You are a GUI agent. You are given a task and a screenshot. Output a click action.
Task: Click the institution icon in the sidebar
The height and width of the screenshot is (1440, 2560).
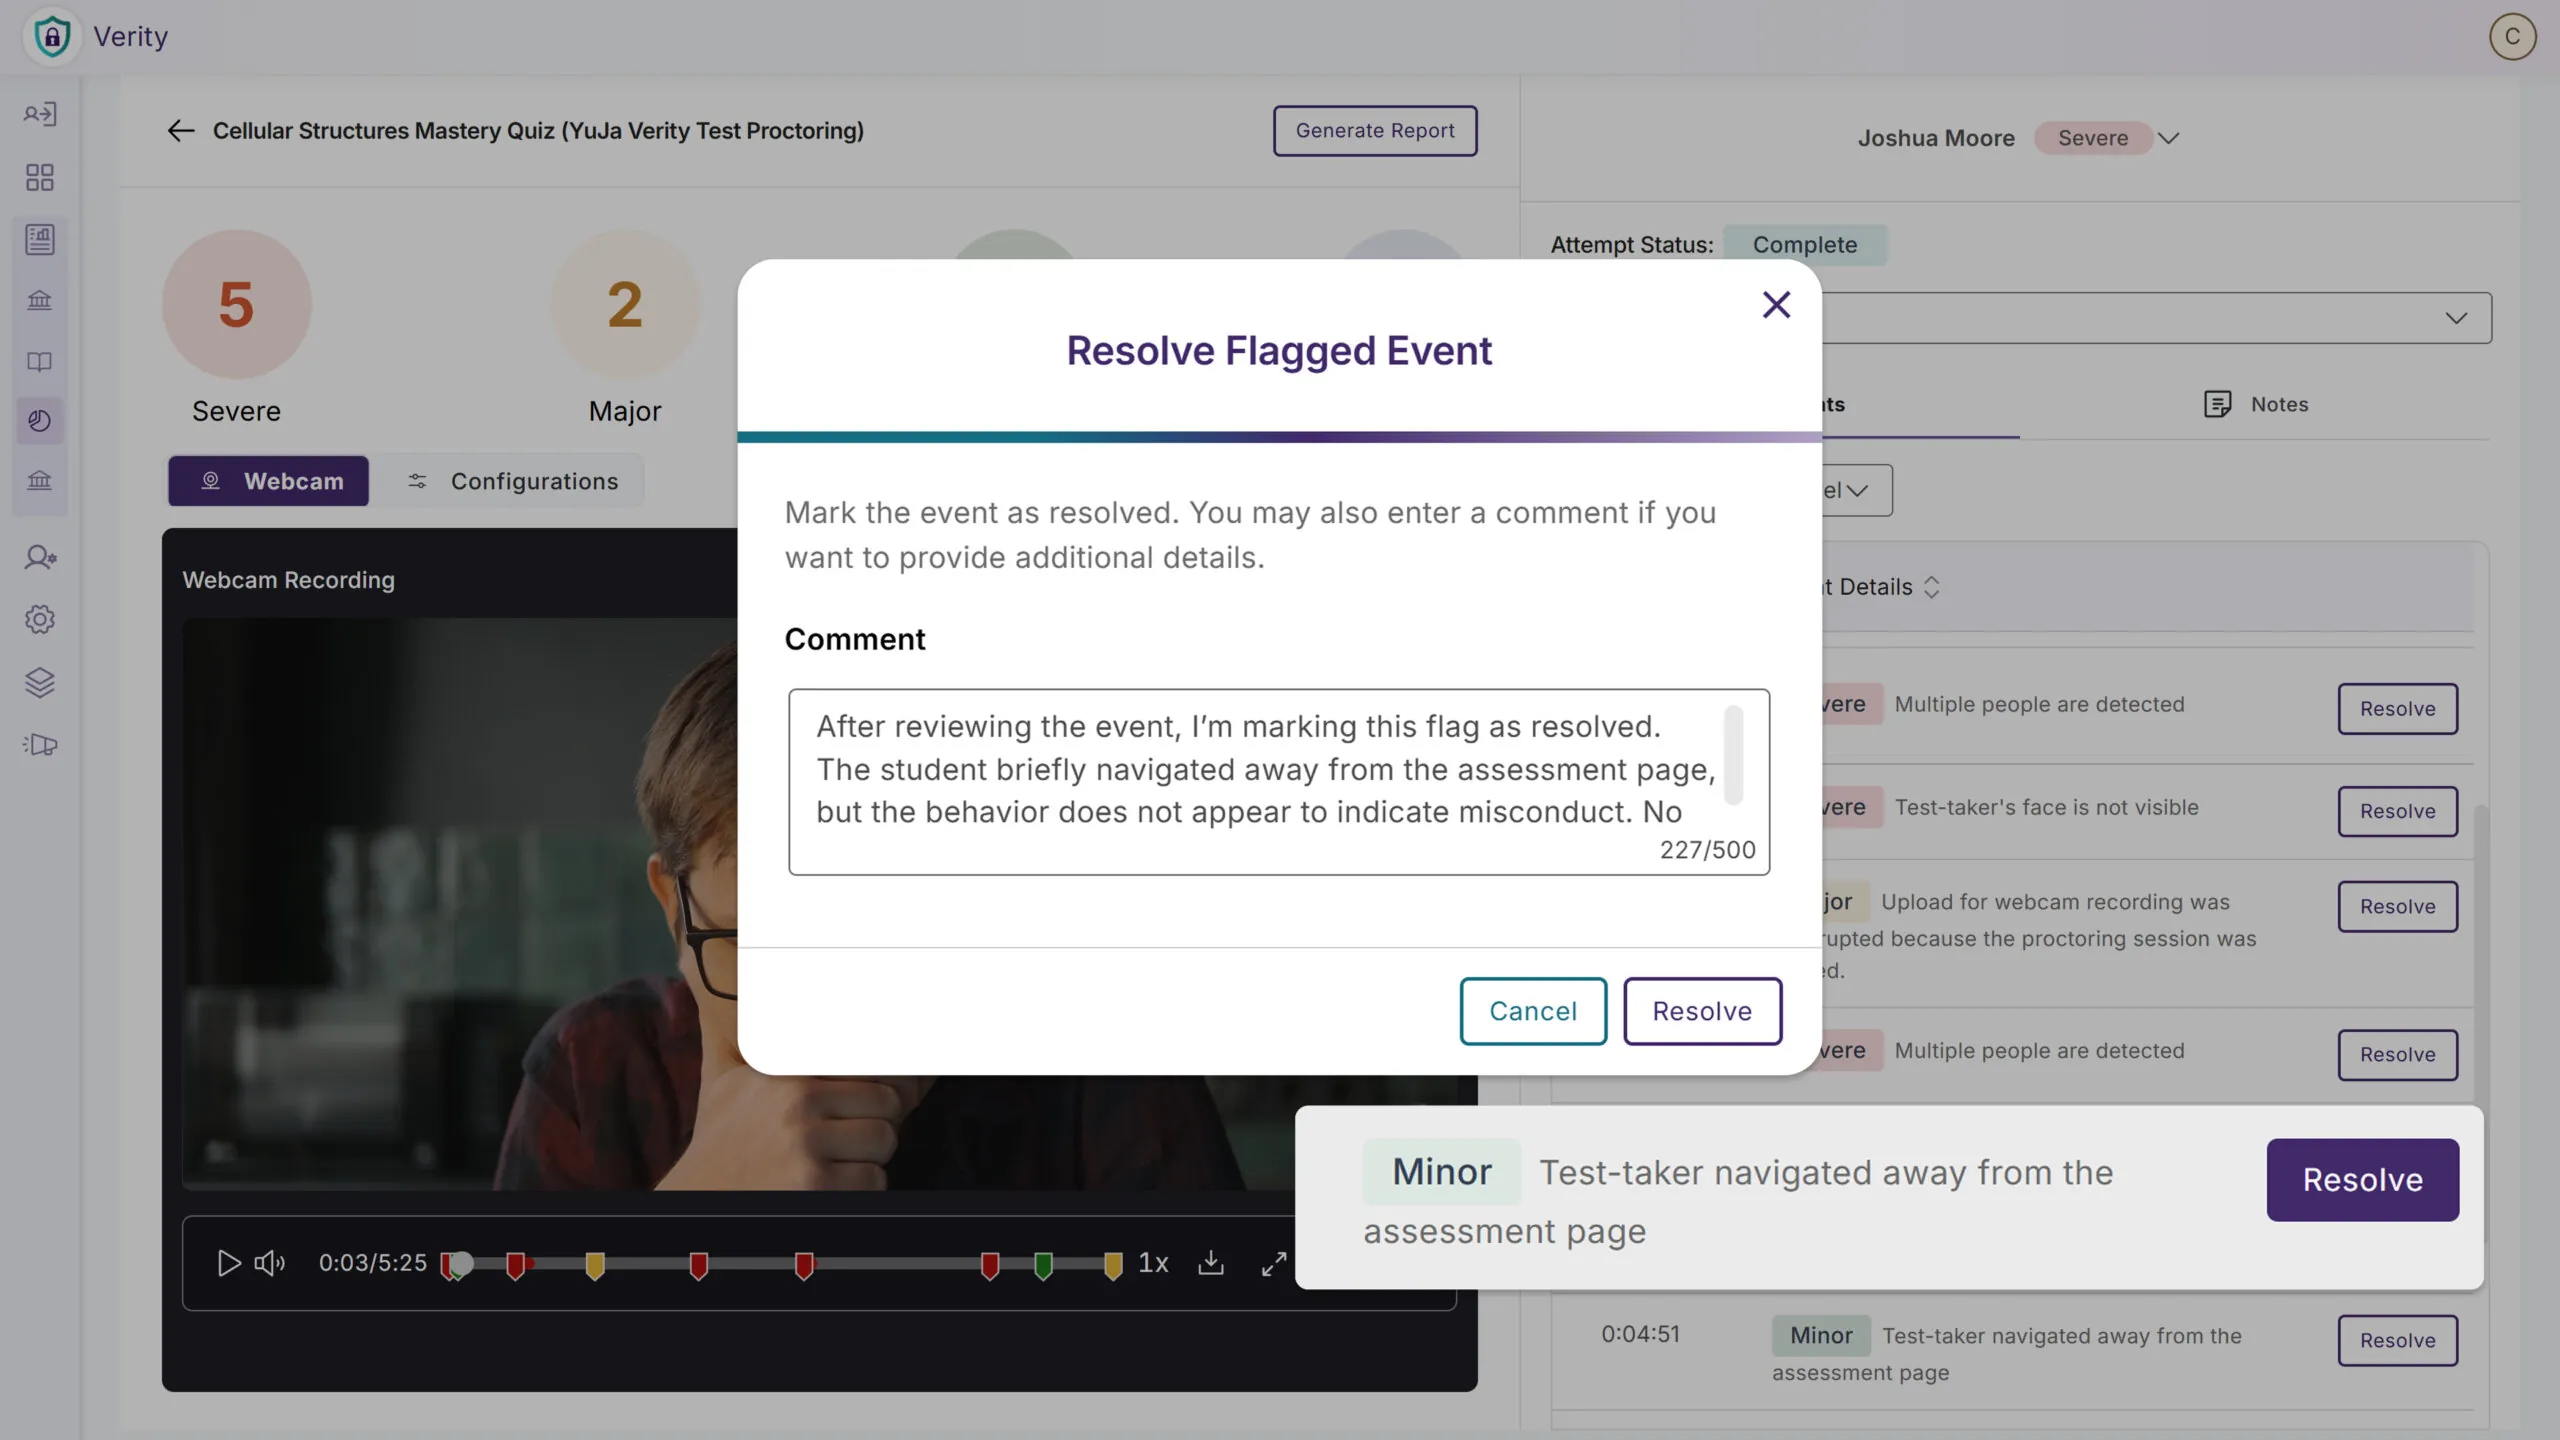pyautogui.click(x=40, y=300)
